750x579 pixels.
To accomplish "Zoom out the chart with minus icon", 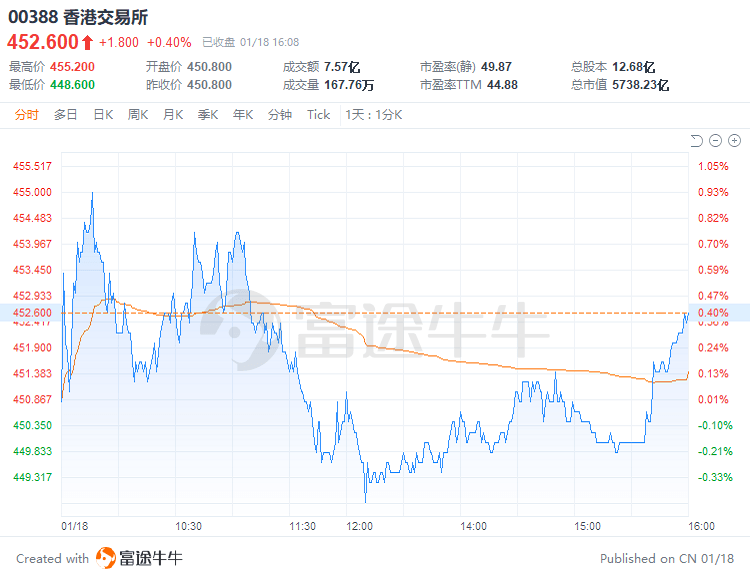I will coord(716,140).
